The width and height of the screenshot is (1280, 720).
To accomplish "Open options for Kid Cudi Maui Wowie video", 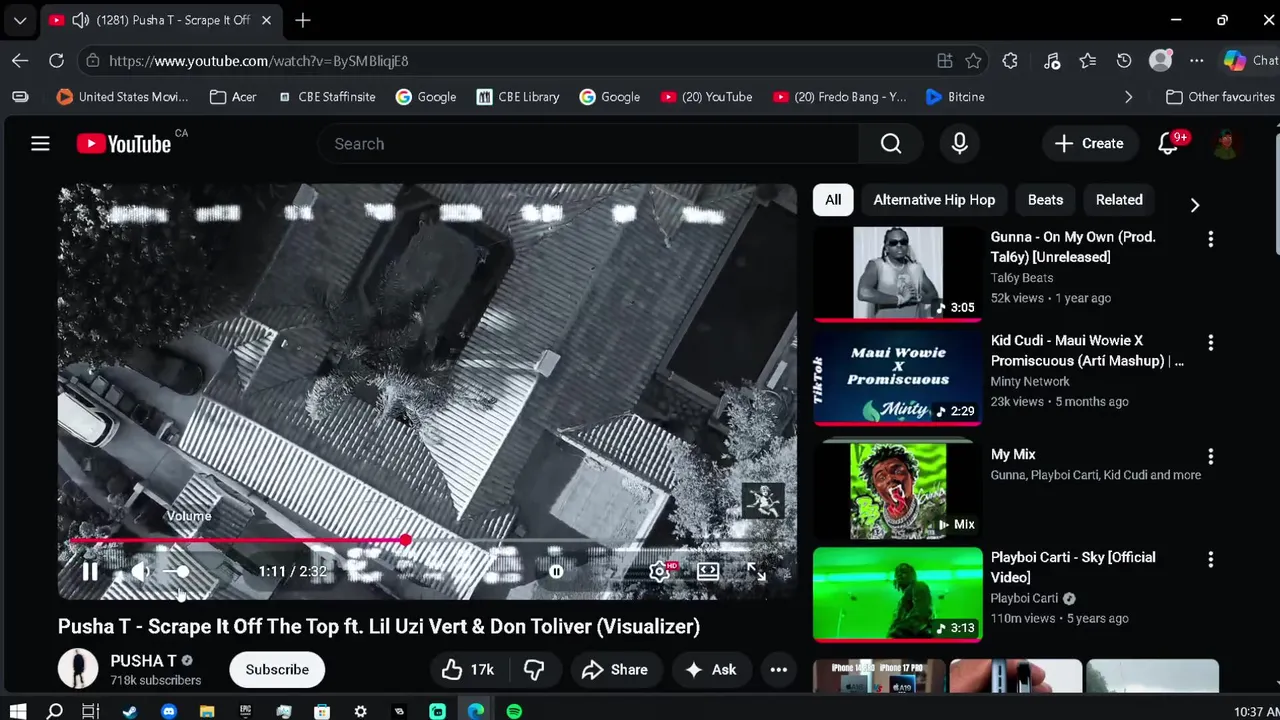I will (x=1210, y=343).
